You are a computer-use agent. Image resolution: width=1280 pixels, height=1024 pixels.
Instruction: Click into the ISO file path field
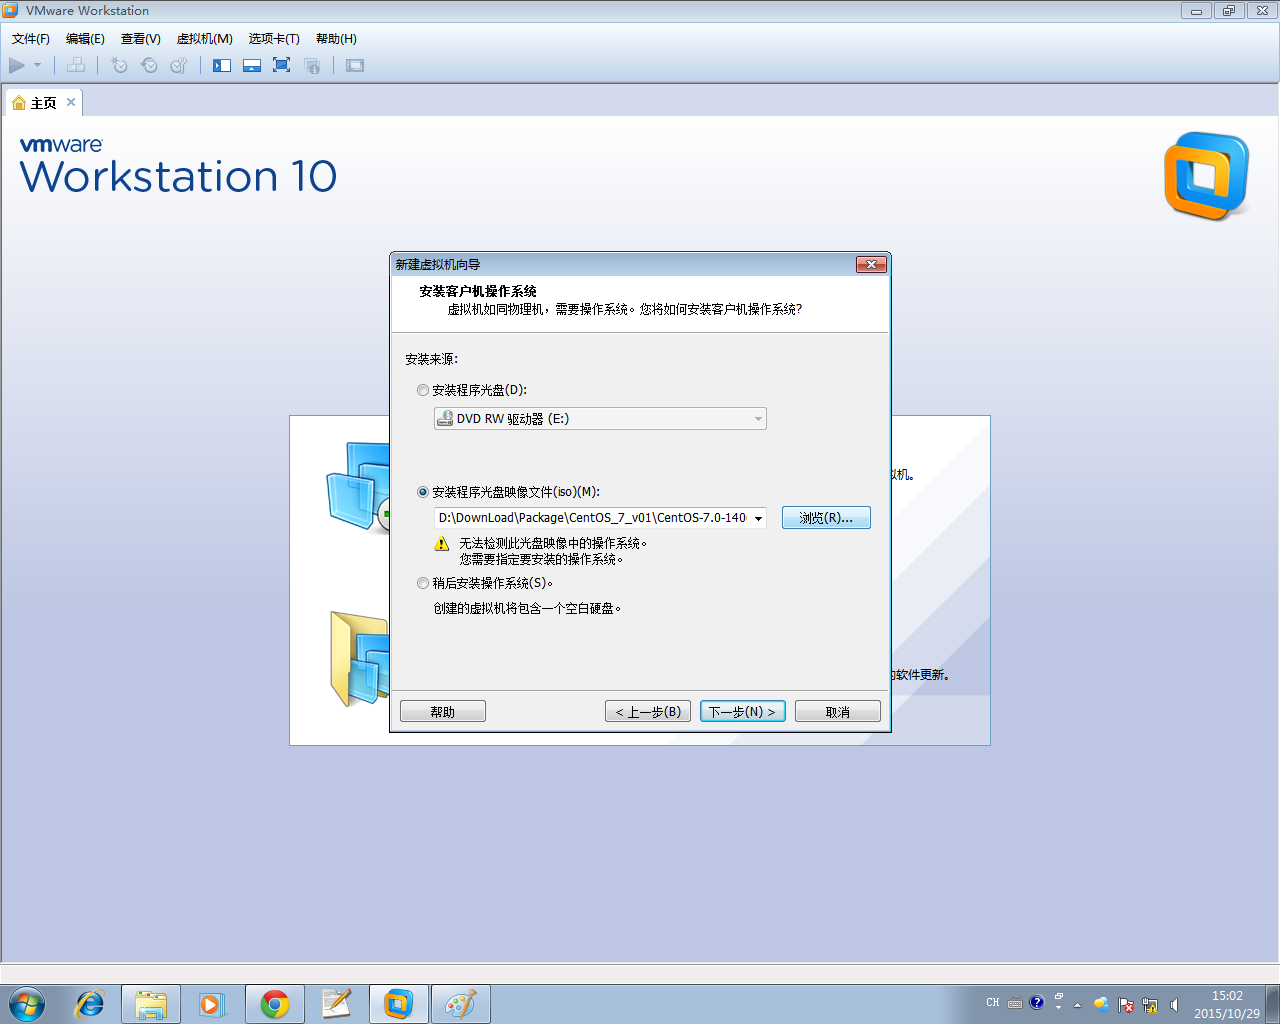pyautogui.click(x=592, y=518)
